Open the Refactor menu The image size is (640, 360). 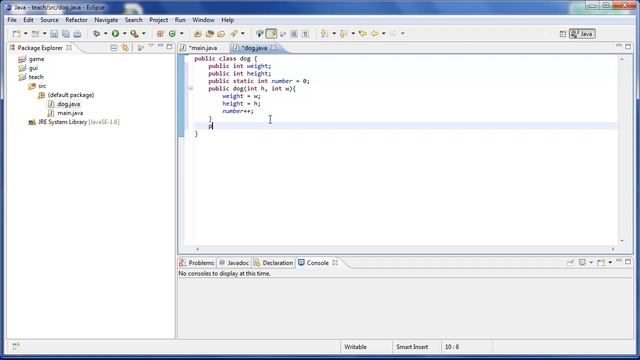tap(76, 20)
